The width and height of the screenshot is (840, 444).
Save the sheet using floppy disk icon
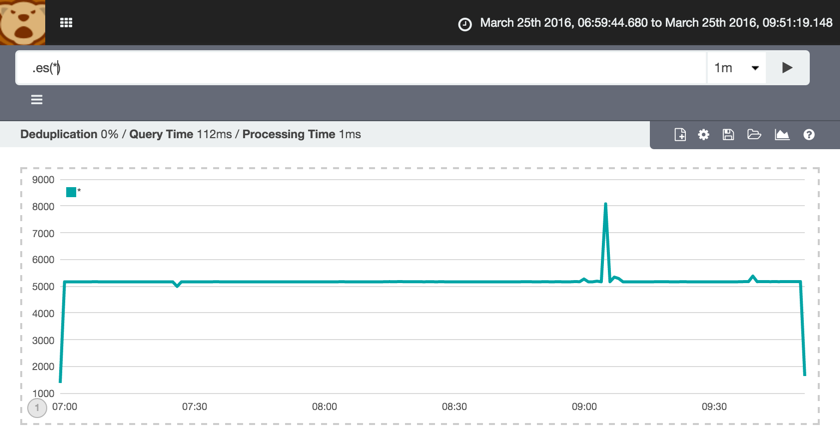(x=728, y=135)
